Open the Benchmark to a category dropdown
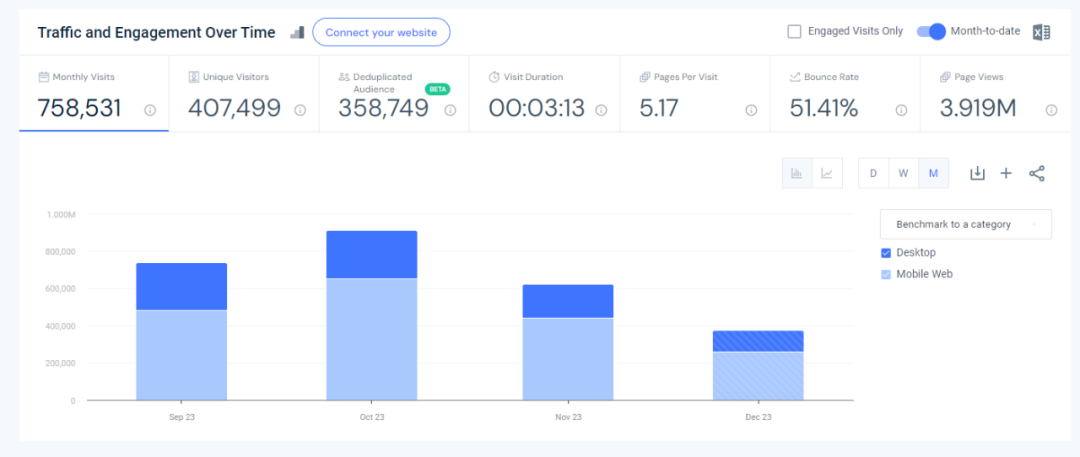Screen dimensions: 1080x457 click(x=966, y=224)
